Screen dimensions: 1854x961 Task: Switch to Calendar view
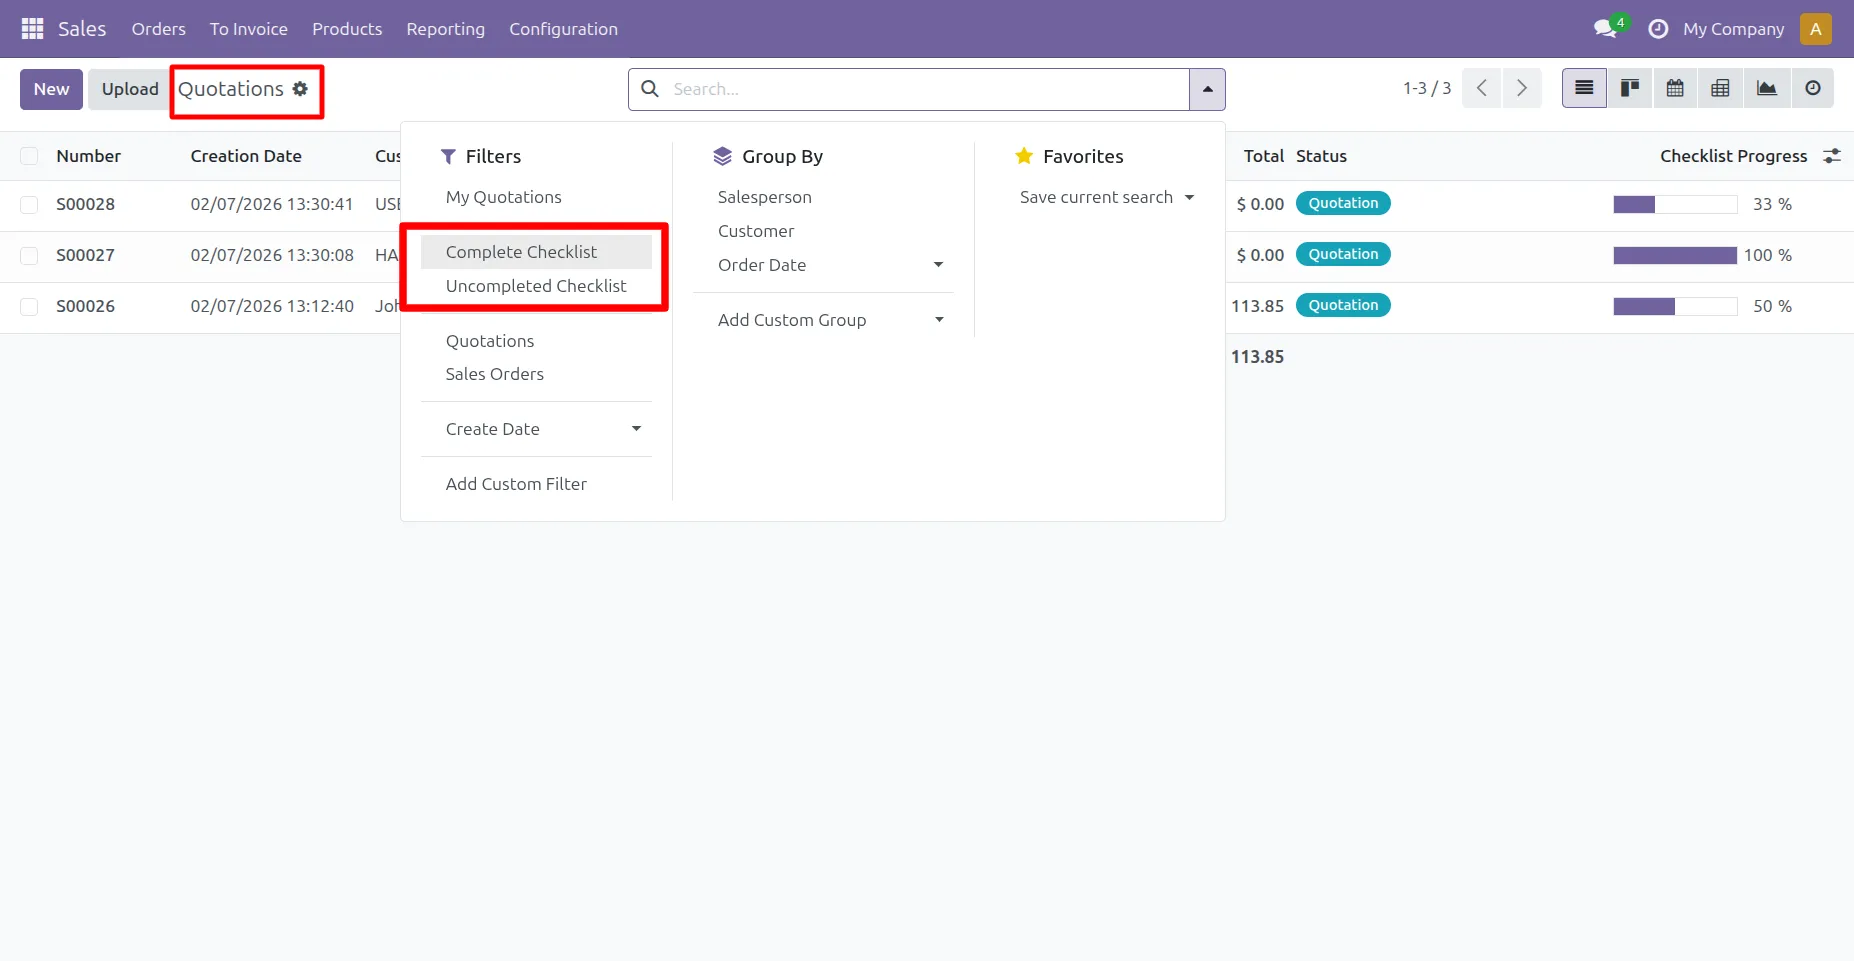point(1675,89)
